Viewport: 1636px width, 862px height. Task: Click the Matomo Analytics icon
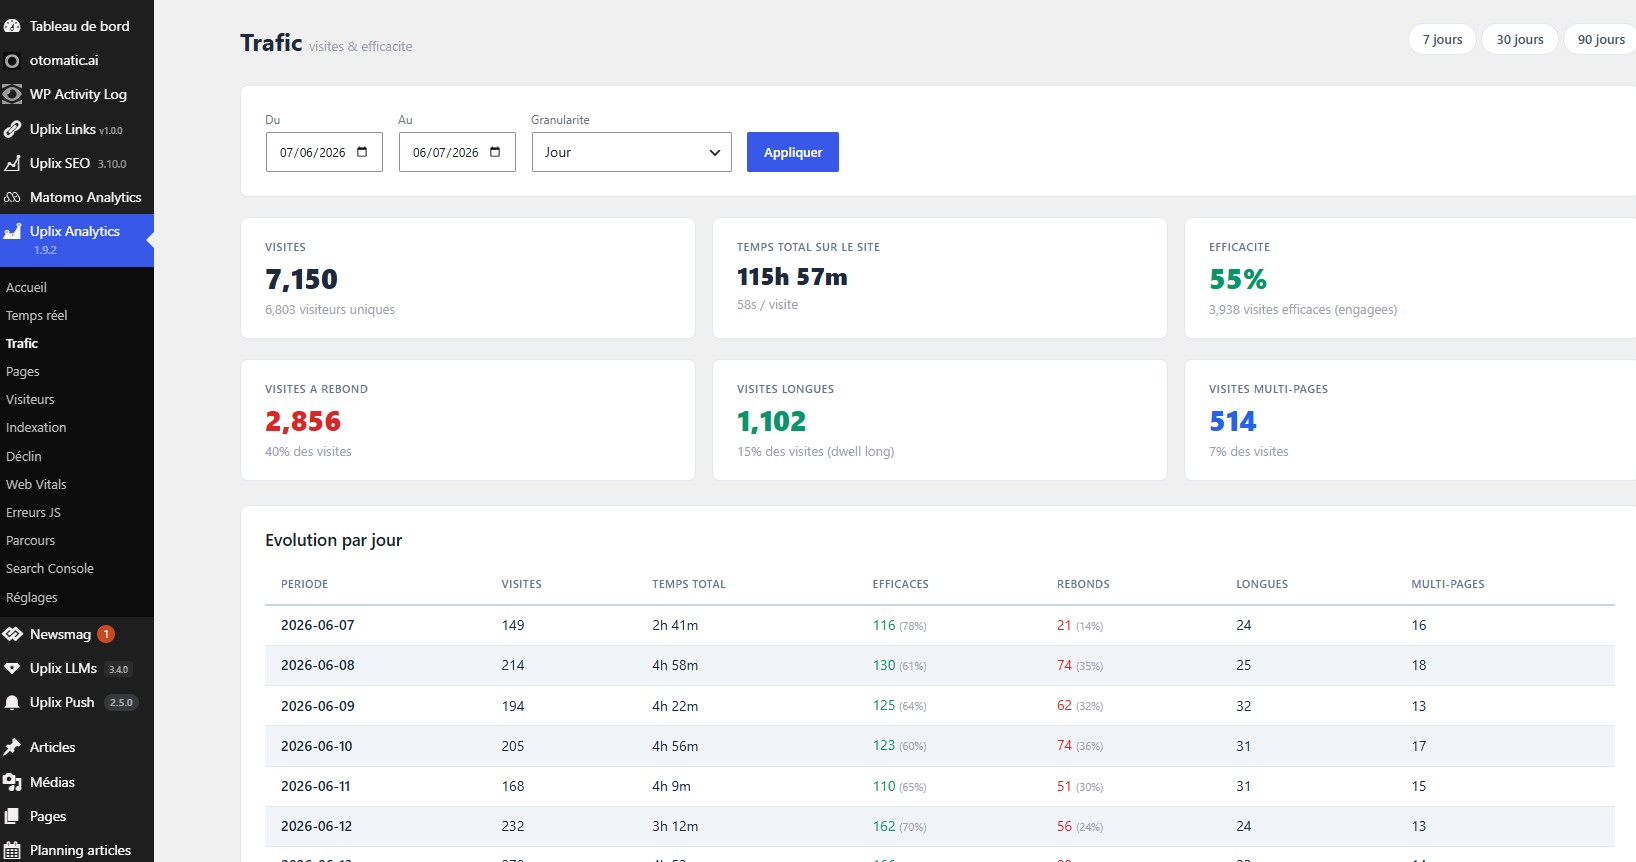[12, 197]
